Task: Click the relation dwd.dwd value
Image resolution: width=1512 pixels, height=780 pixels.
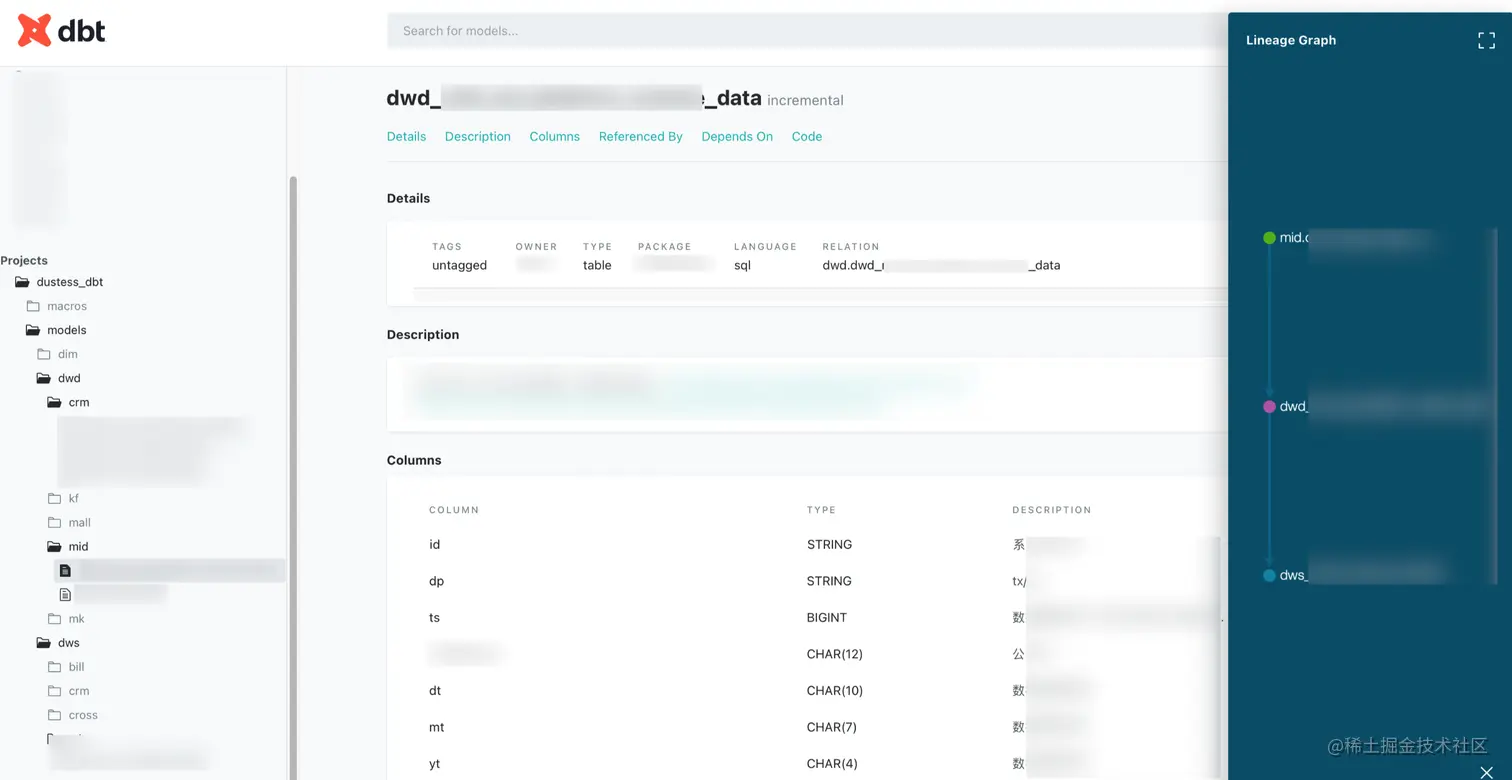Action: (x=941, y=265)
